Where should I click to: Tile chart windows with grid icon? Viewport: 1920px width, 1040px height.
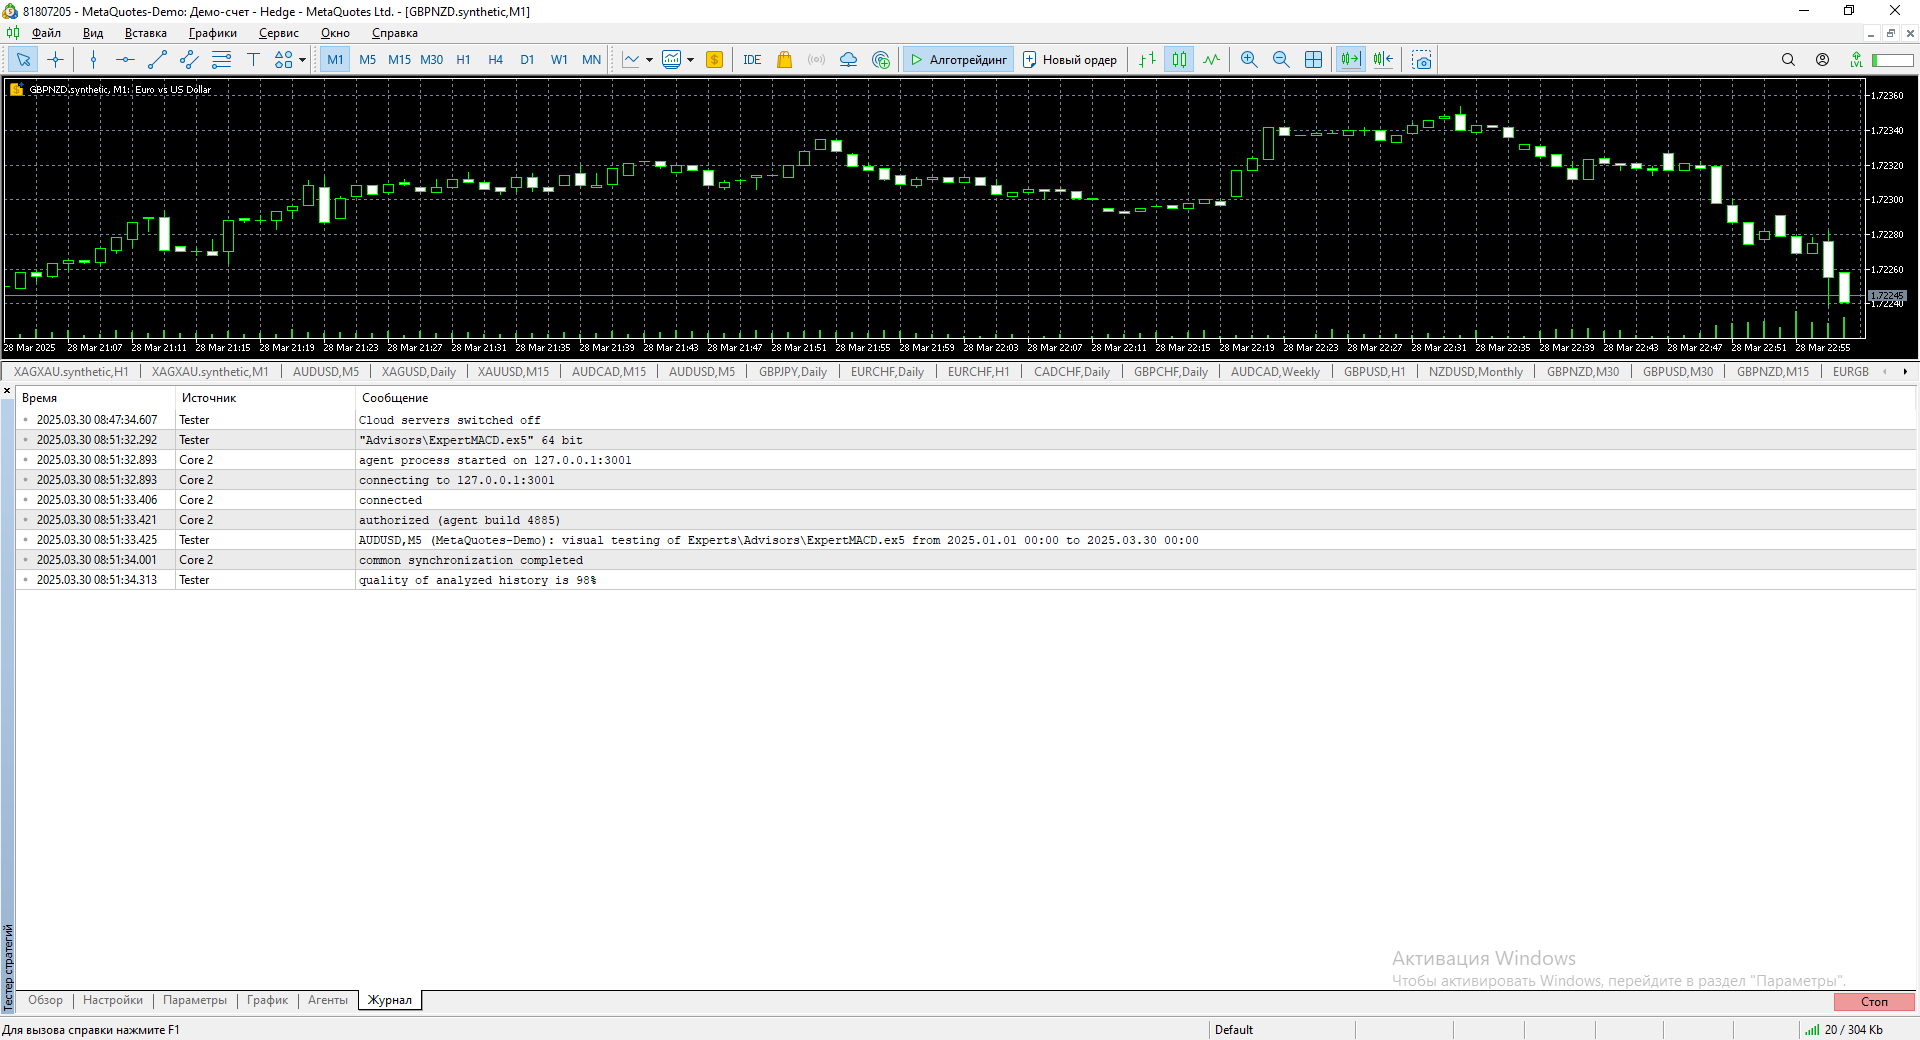coord(1313,60)
